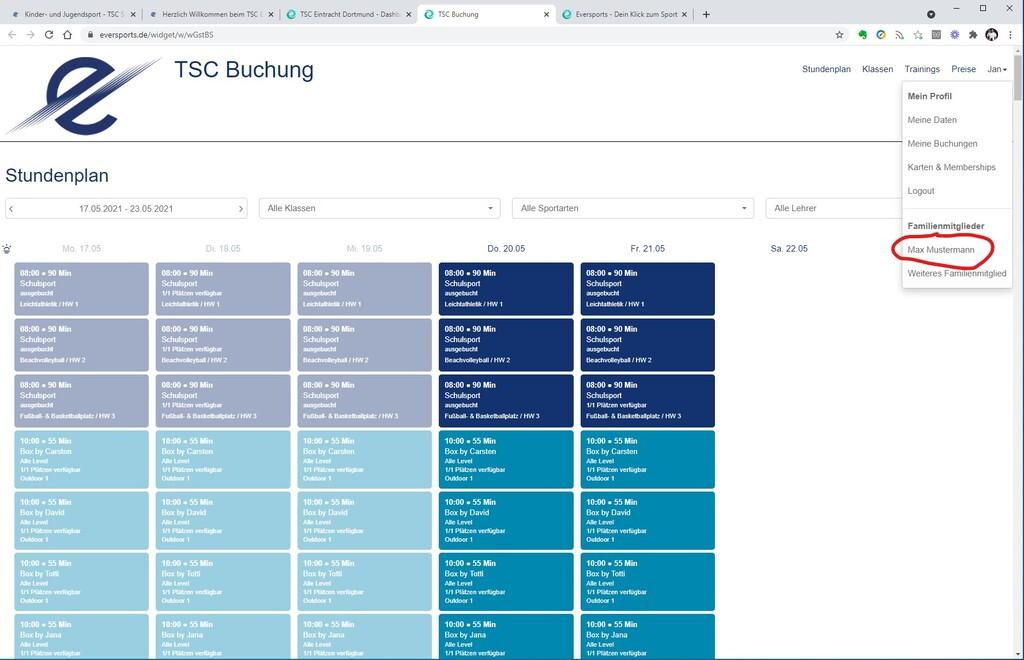
Task: Go to the previous week
Action: tap(11, 209)
